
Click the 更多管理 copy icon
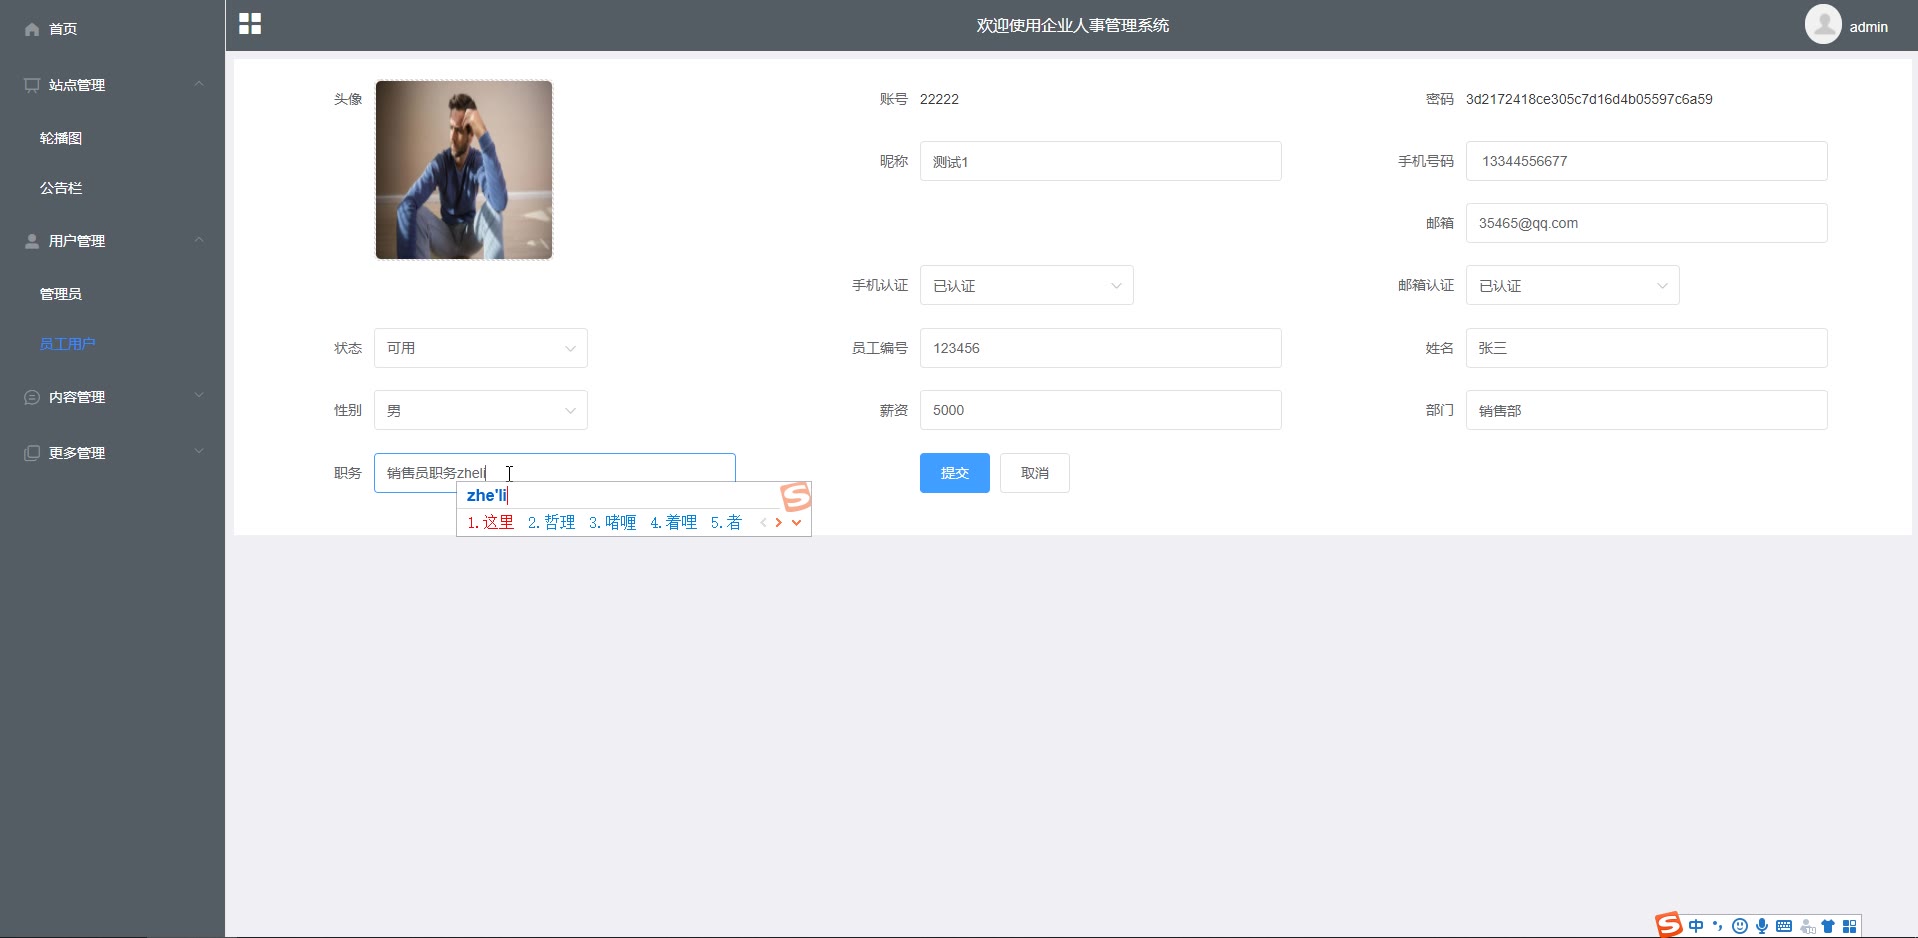(x=32, y=453)
